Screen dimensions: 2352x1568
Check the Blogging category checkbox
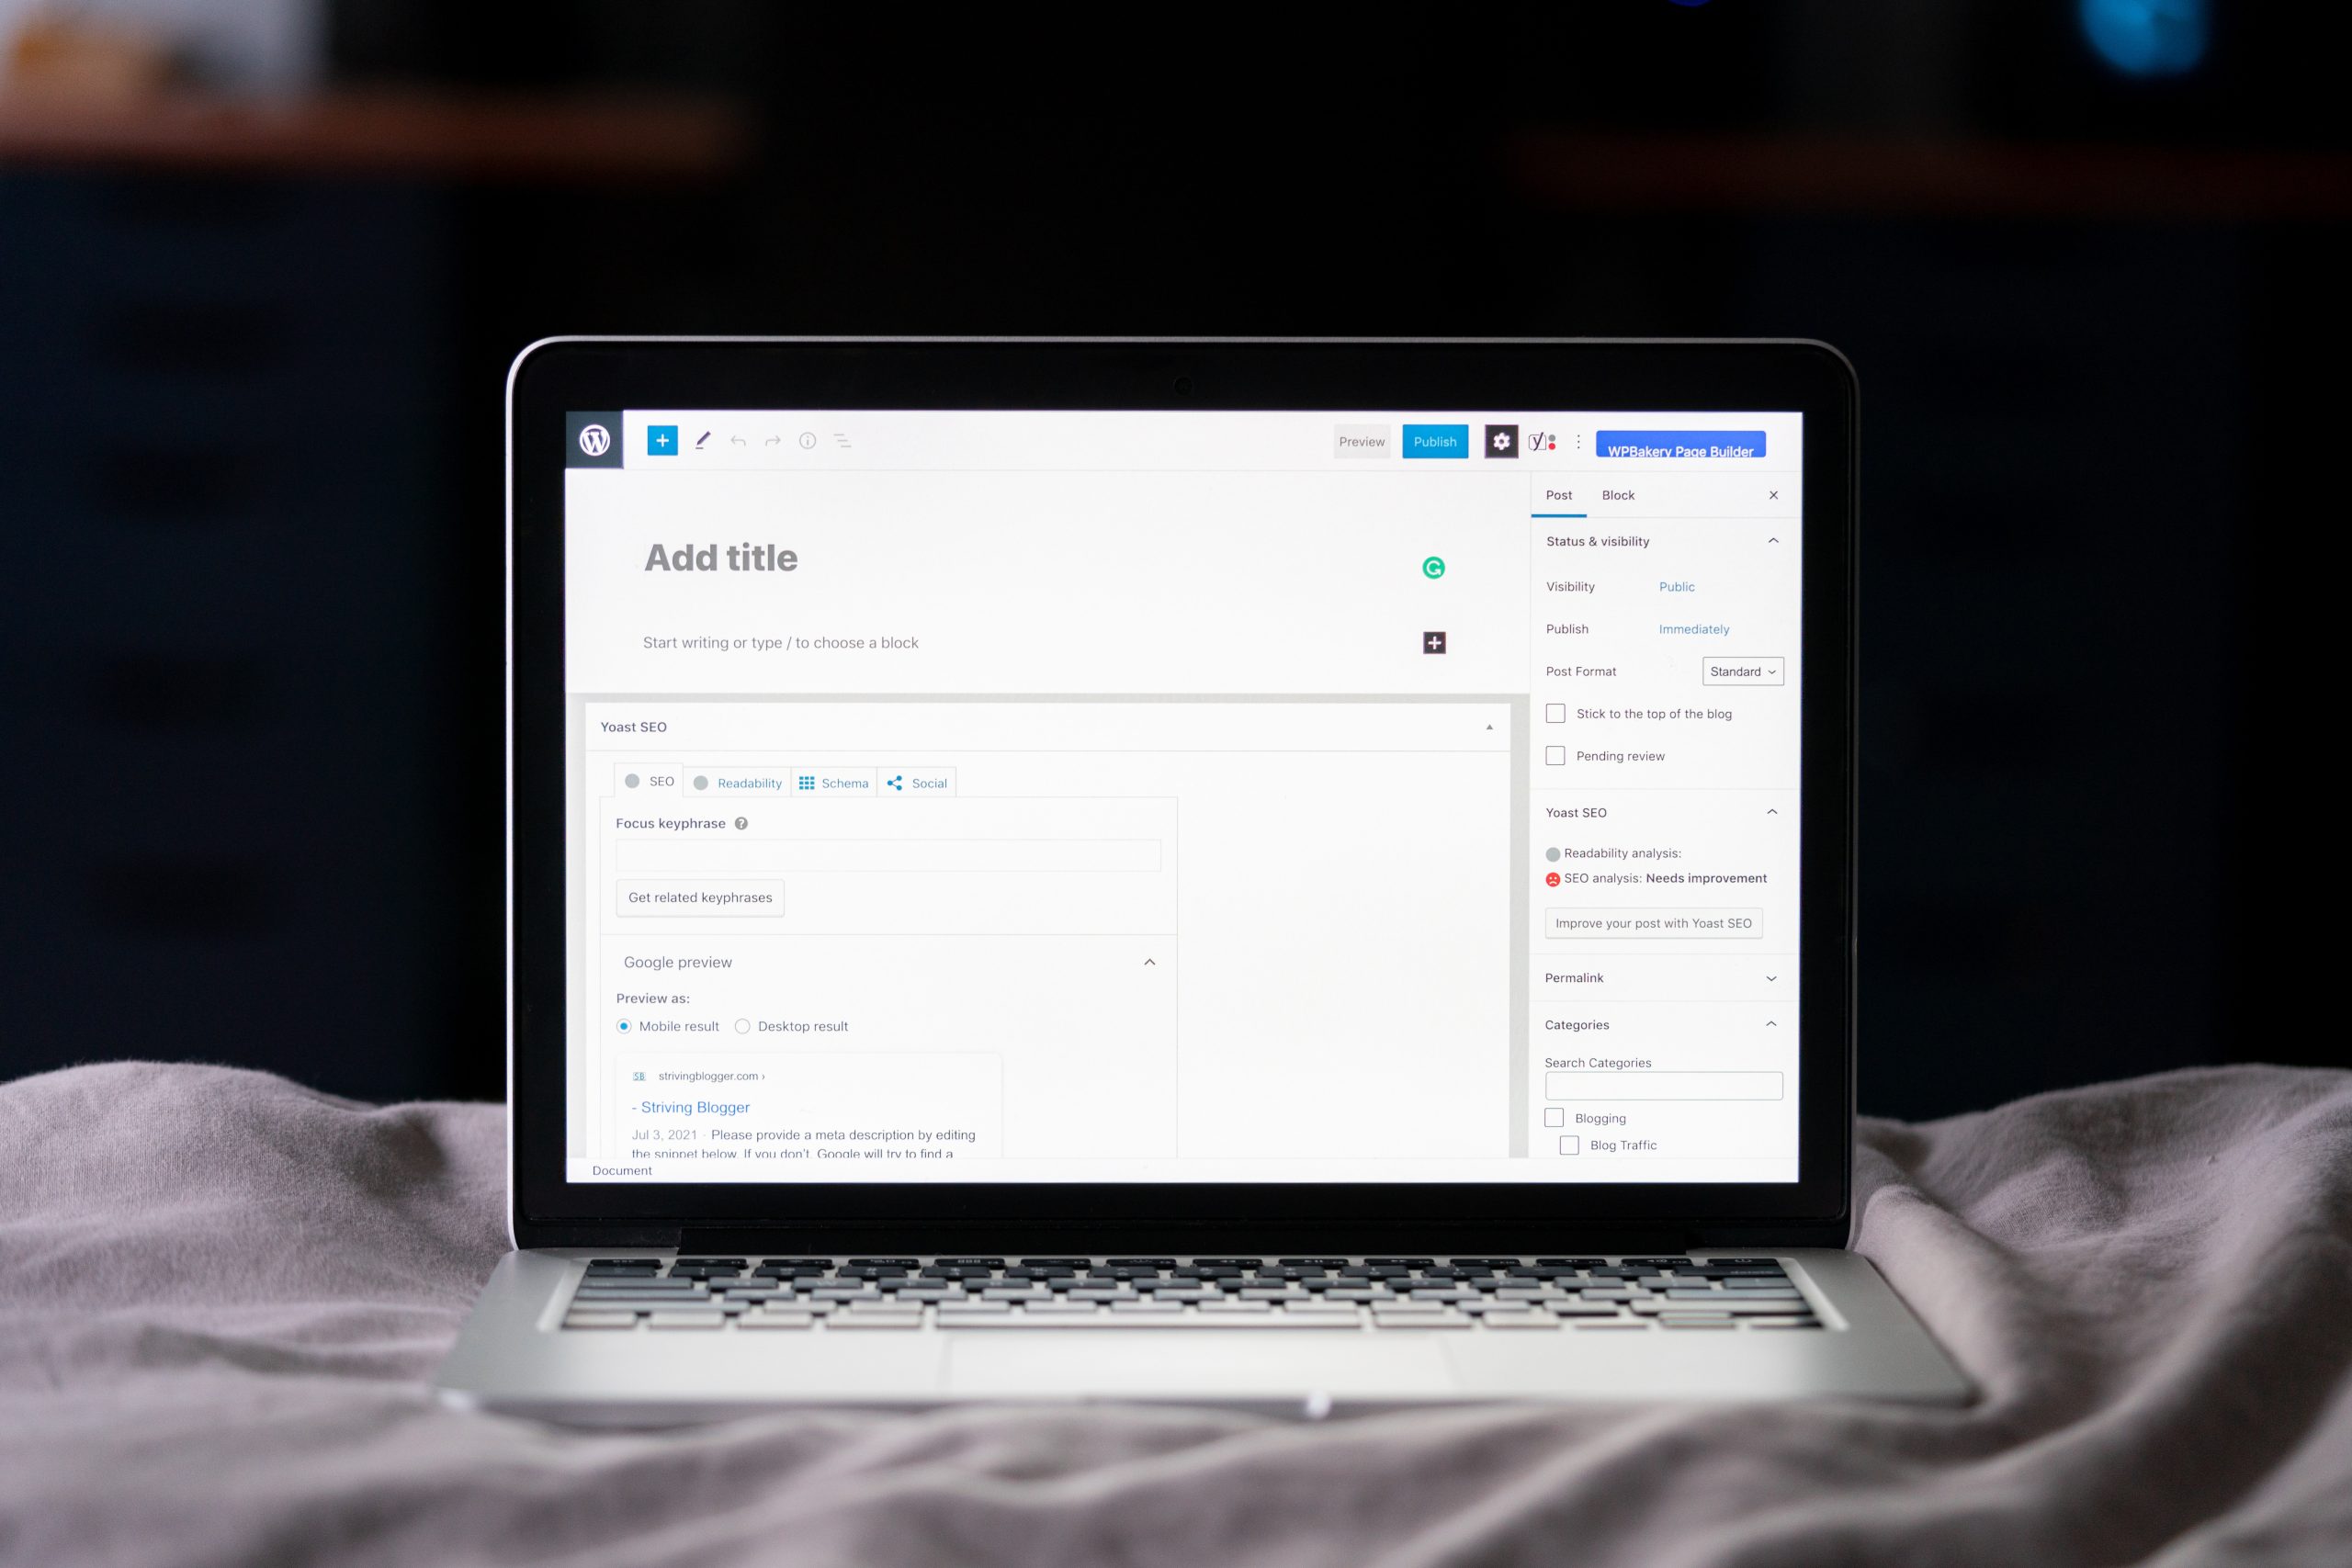pyautogui.click(x=1553, y=1116)
